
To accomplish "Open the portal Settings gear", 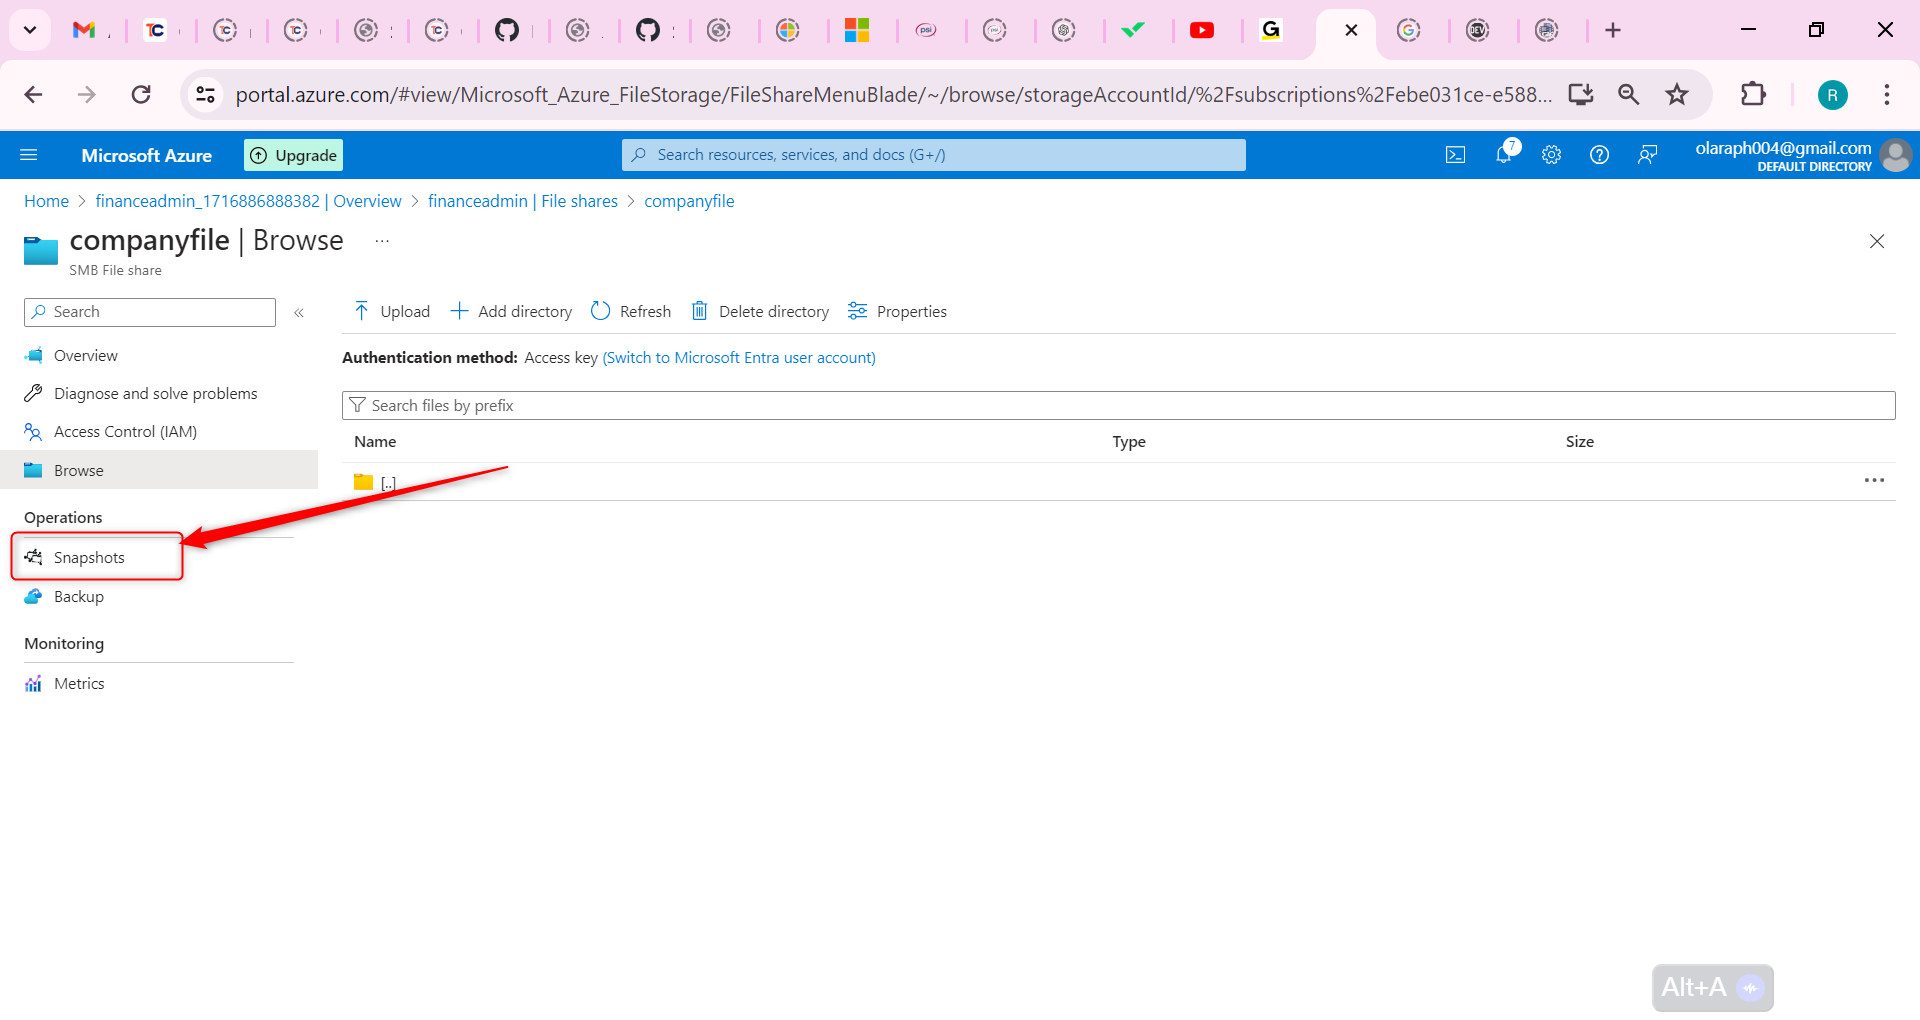I will click(1552, 155).
